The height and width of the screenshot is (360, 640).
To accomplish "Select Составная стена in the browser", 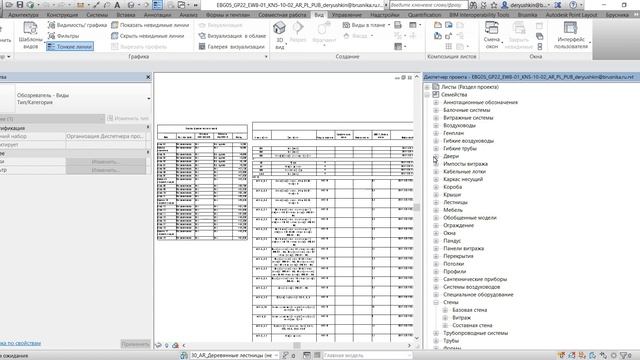I will pos(472,325).
